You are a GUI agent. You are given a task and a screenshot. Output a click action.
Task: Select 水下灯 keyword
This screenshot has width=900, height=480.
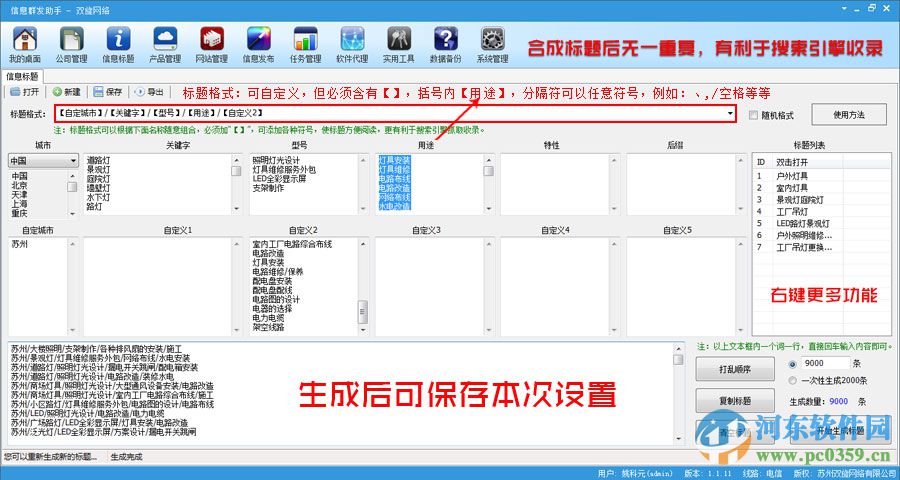tap(98, 197)
